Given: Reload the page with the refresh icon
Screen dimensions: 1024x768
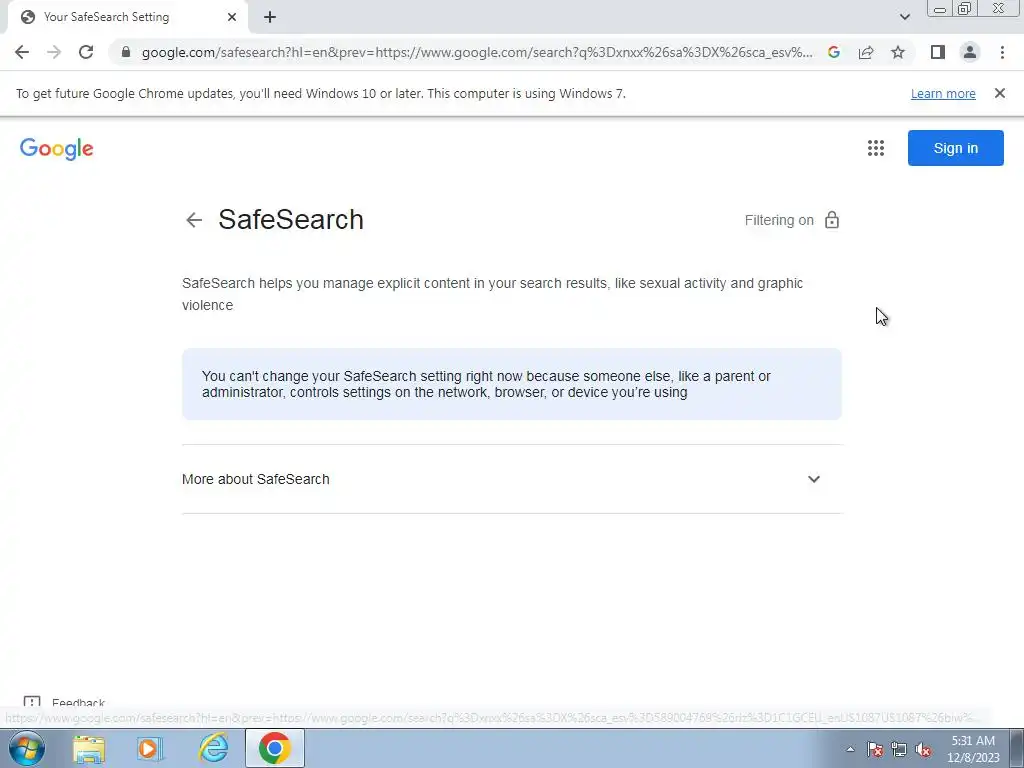Looking at the screenshot, I should [86, 52].
